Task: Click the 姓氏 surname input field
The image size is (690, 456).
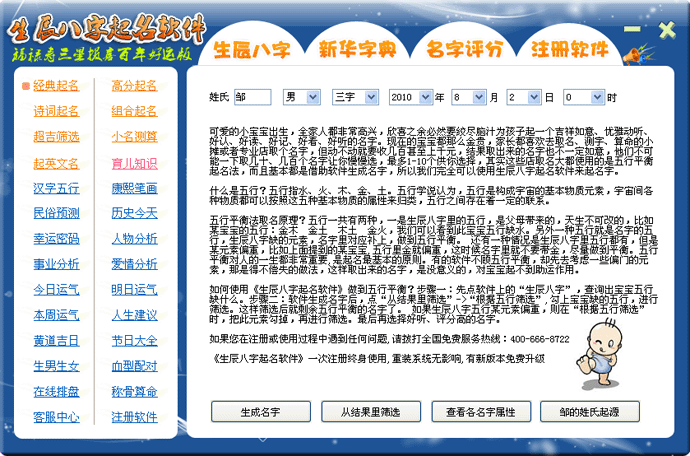Action: 253,97
